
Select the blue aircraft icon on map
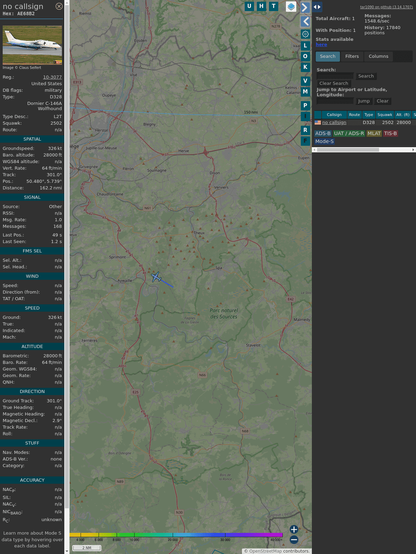pyautogui.click(x=156, y=277)
